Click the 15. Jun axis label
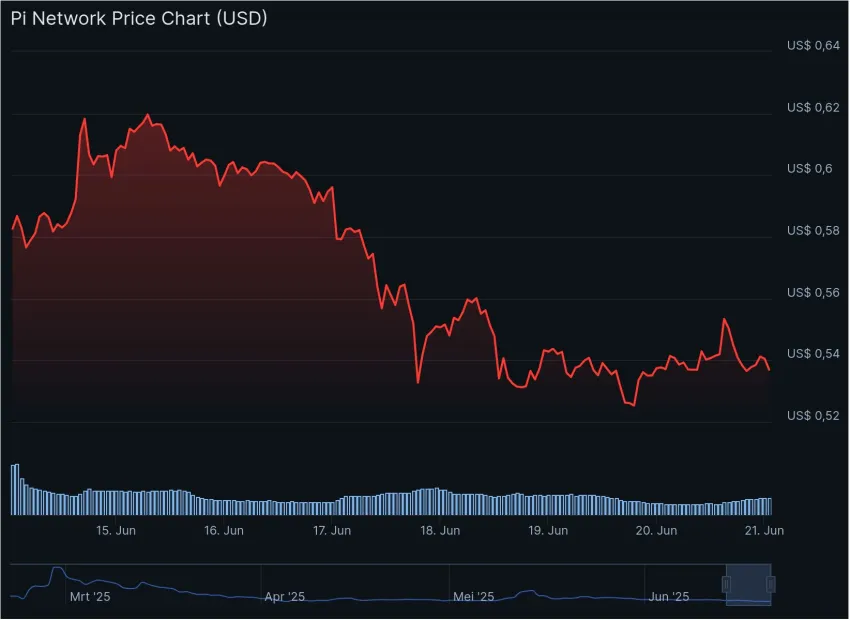 coord(115,531)
